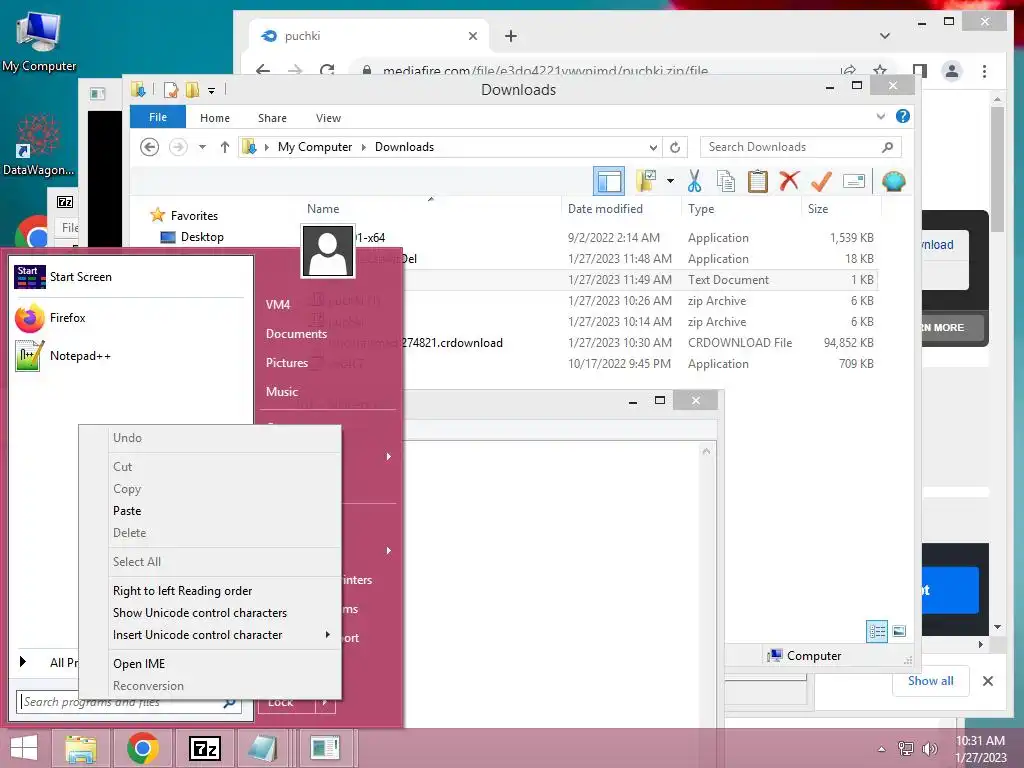The width and height of the screenshot is (1024, 768).
Task: Click the orange checkmark Properties icon
Action: (x=821, y=181)
